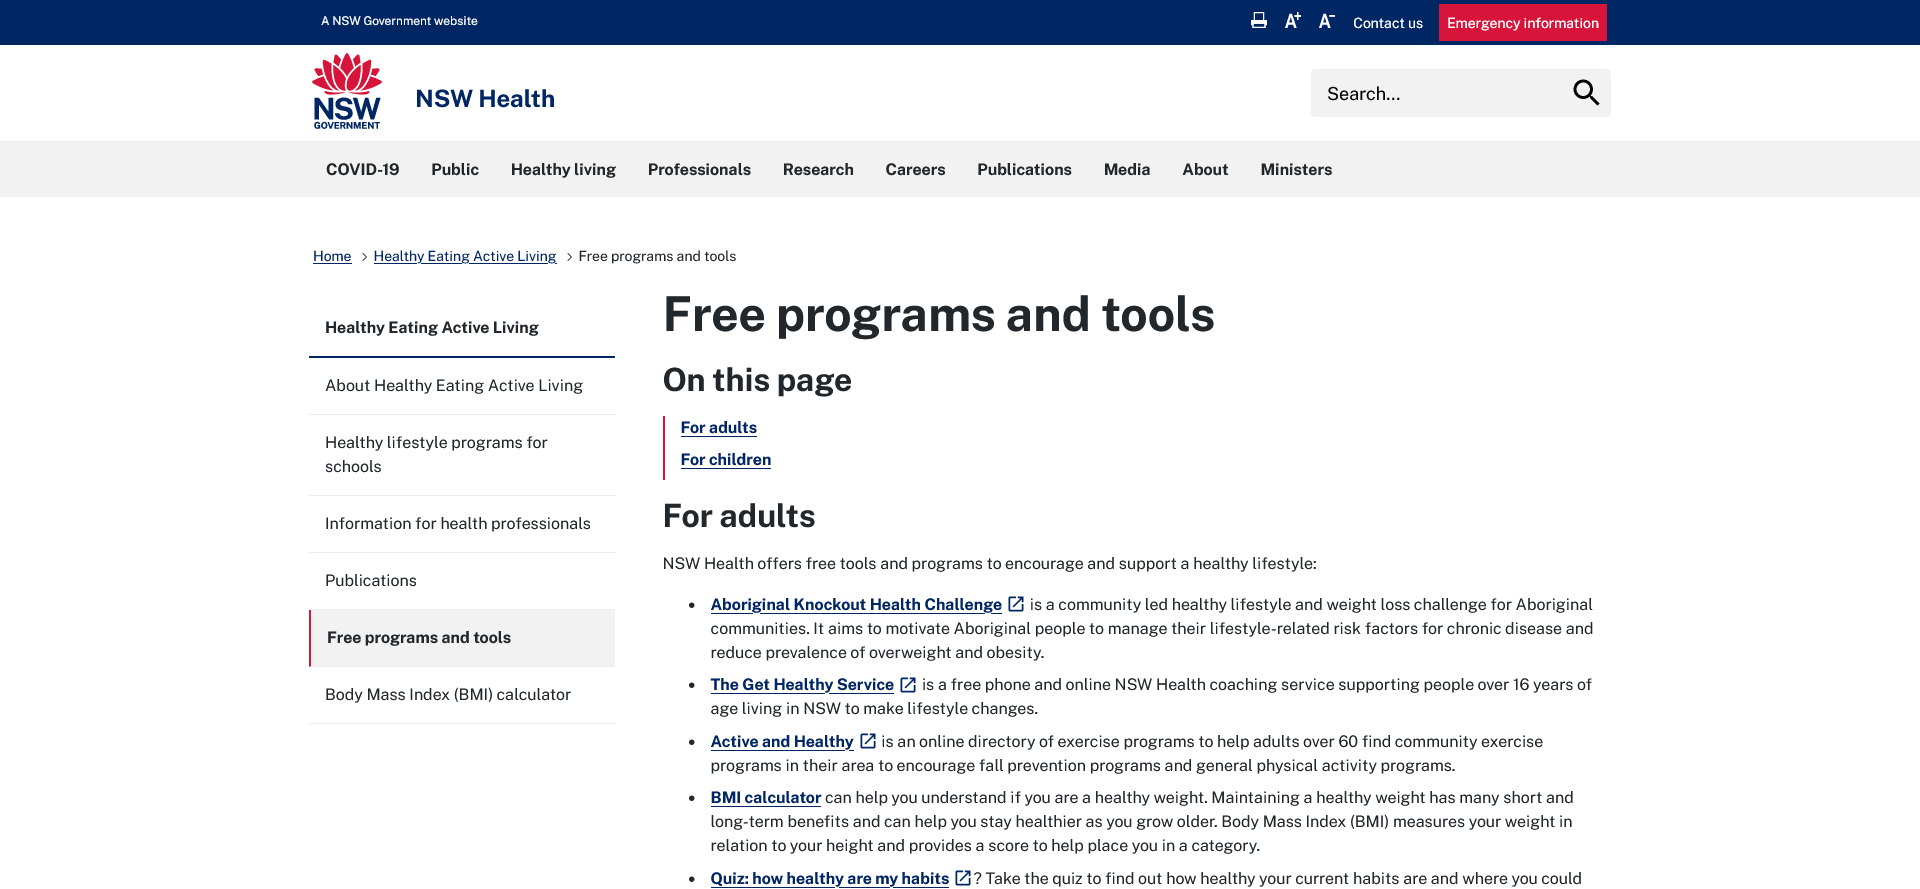Increase text size with A+ icon

coord(1293,21)
